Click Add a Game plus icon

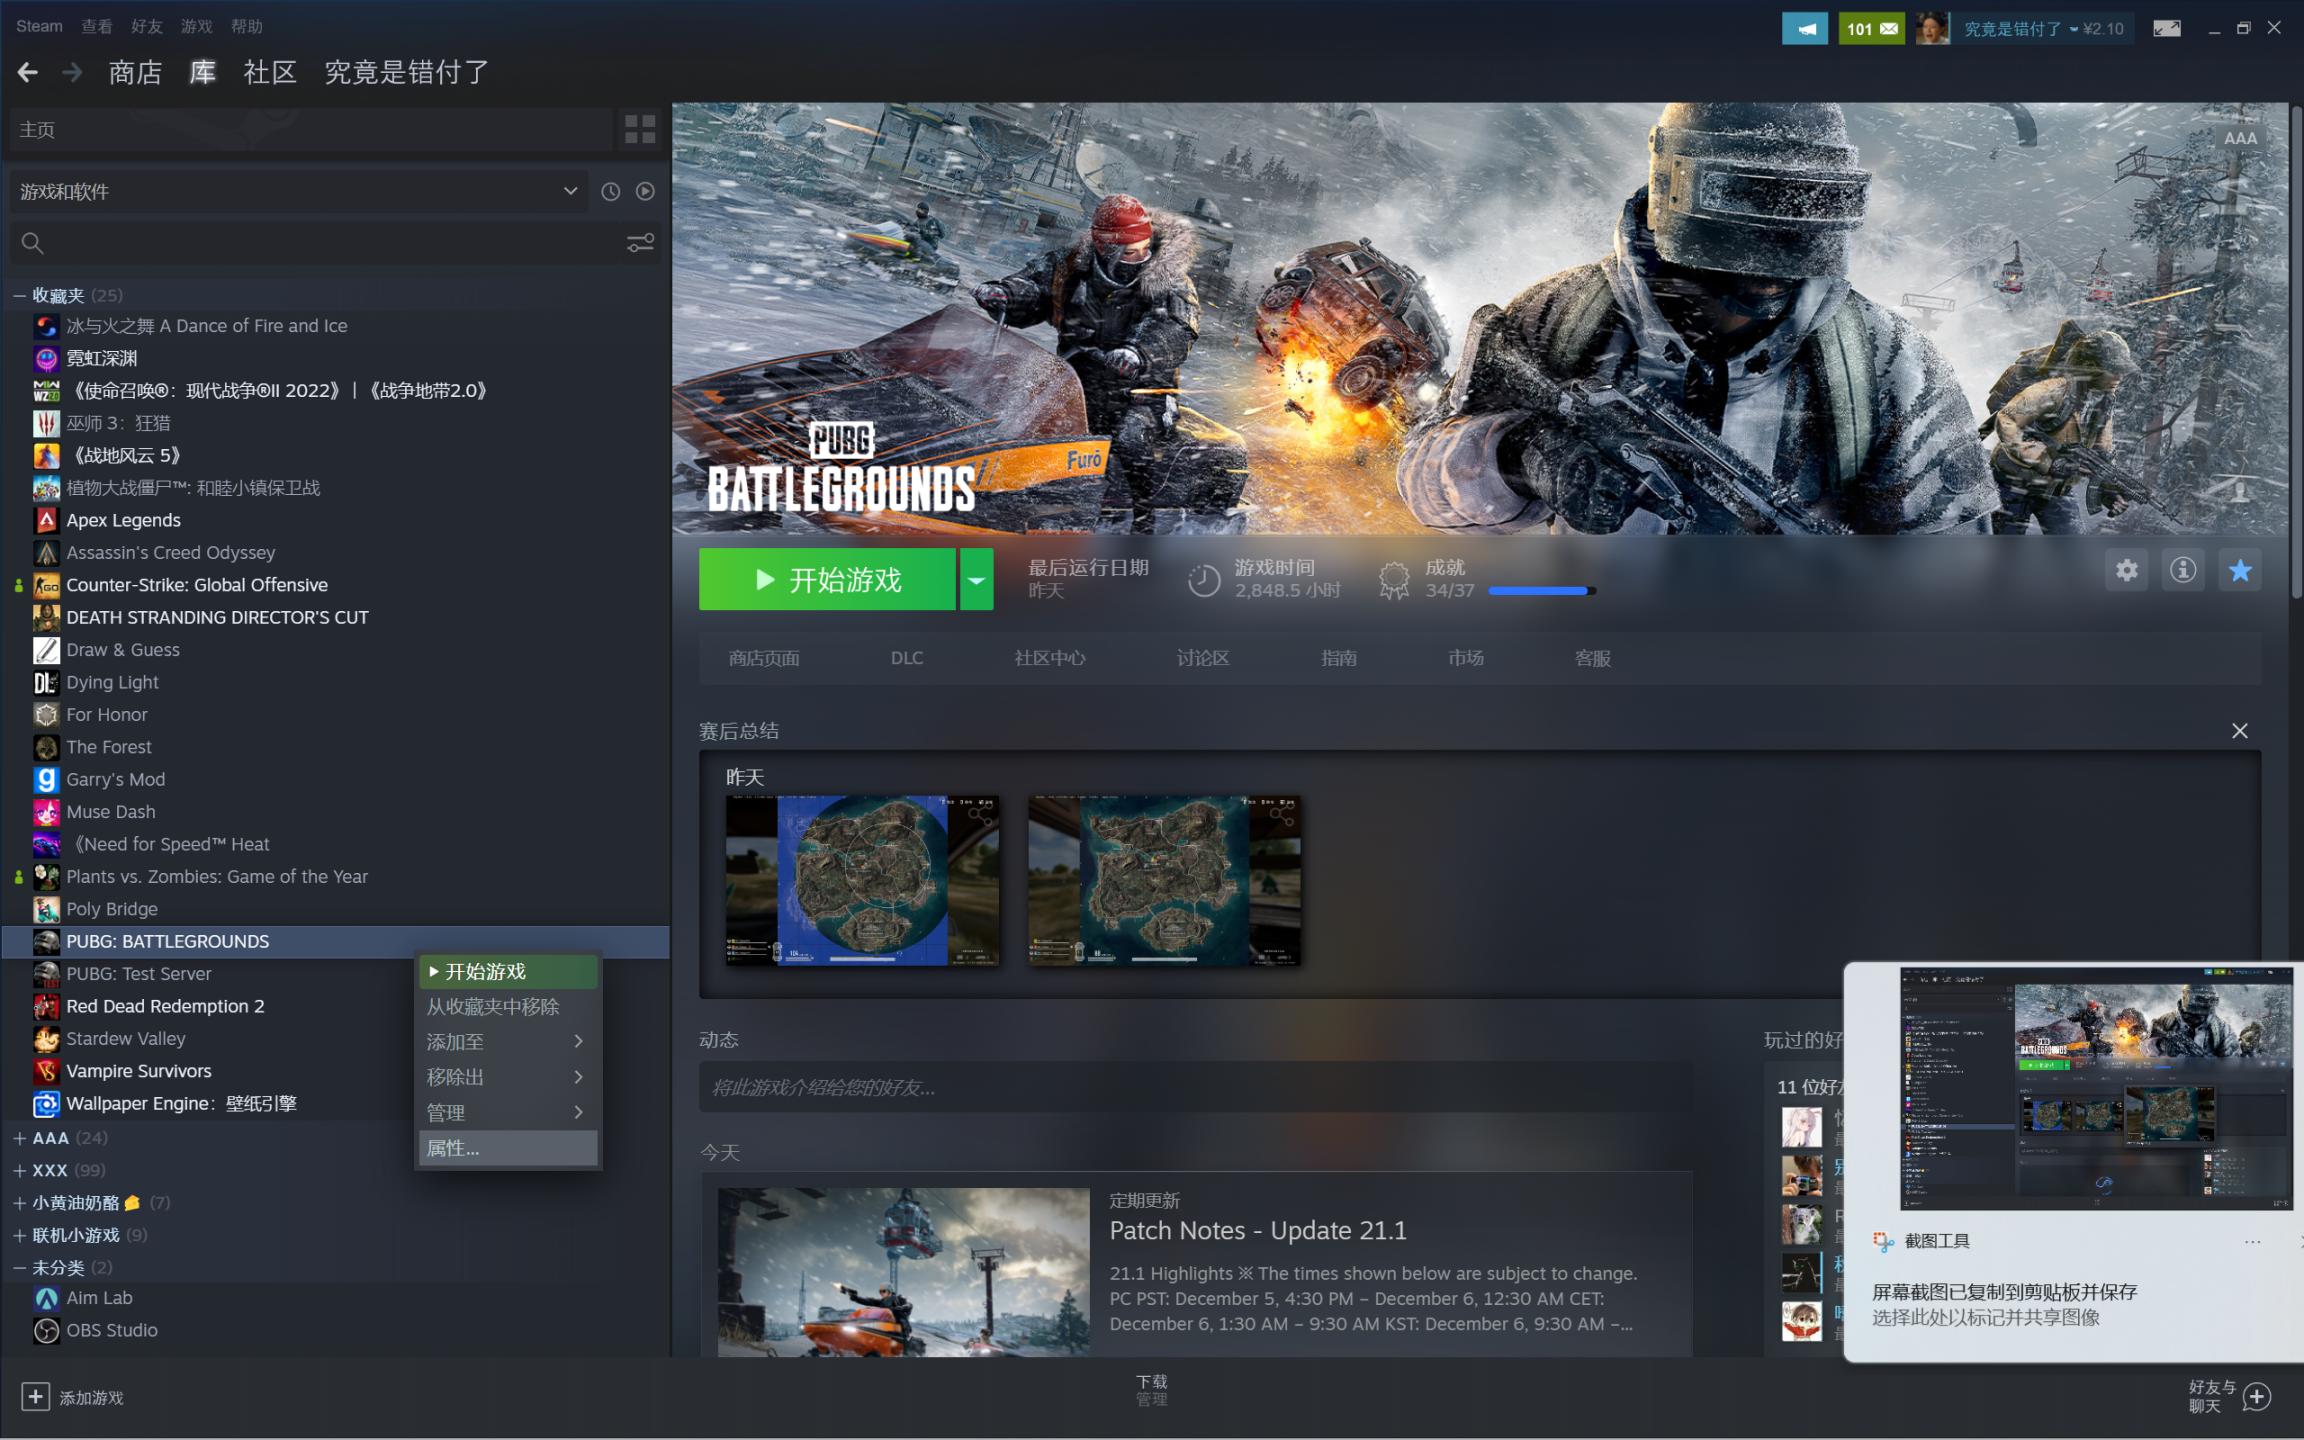click(35, 1396)
